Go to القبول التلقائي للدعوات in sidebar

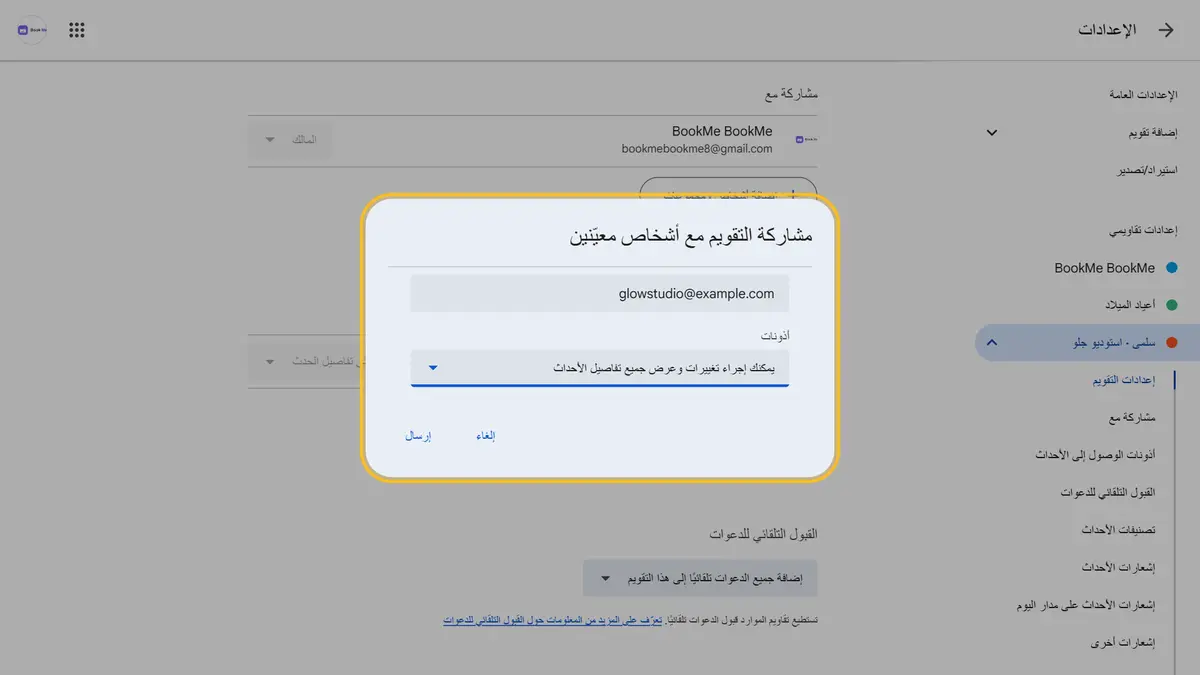click(1109, 493)
